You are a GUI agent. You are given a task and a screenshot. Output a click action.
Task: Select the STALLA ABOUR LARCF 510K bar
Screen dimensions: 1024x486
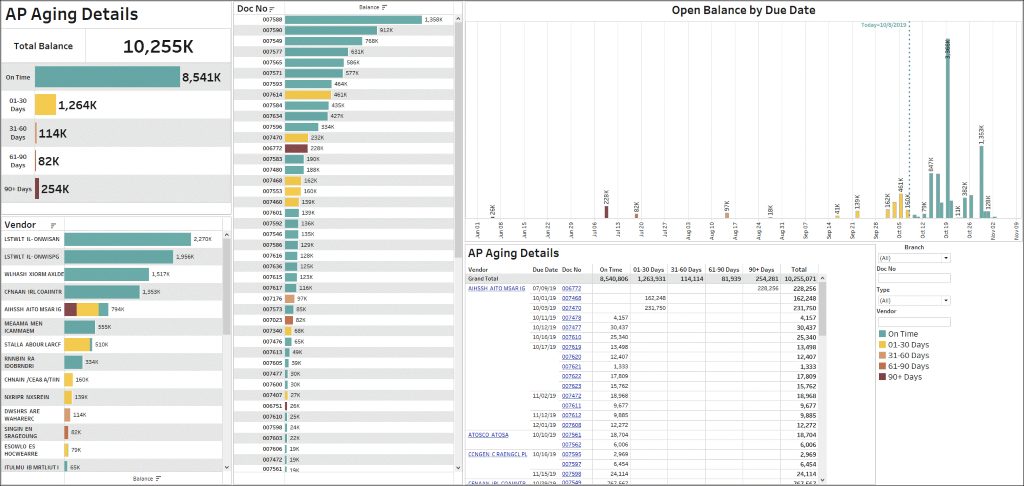click(78, 344)
